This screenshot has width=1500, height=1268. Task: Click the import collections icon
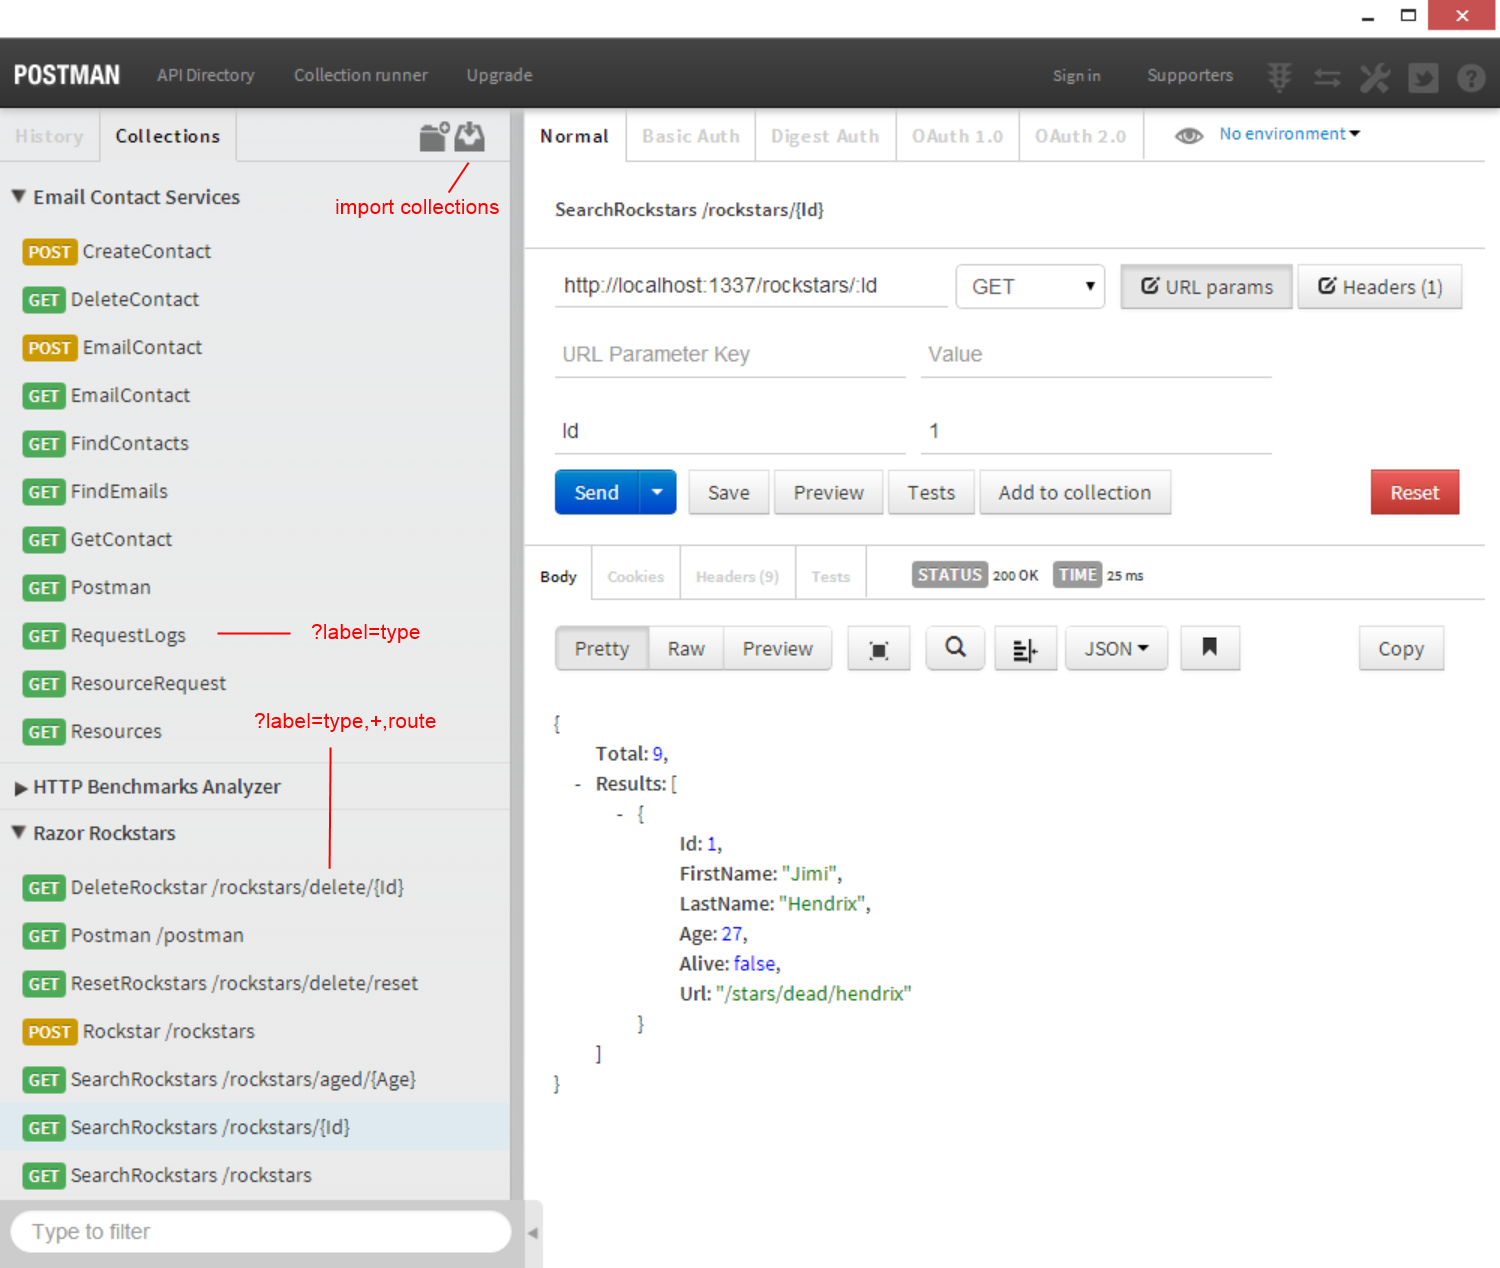coord(469,136)
